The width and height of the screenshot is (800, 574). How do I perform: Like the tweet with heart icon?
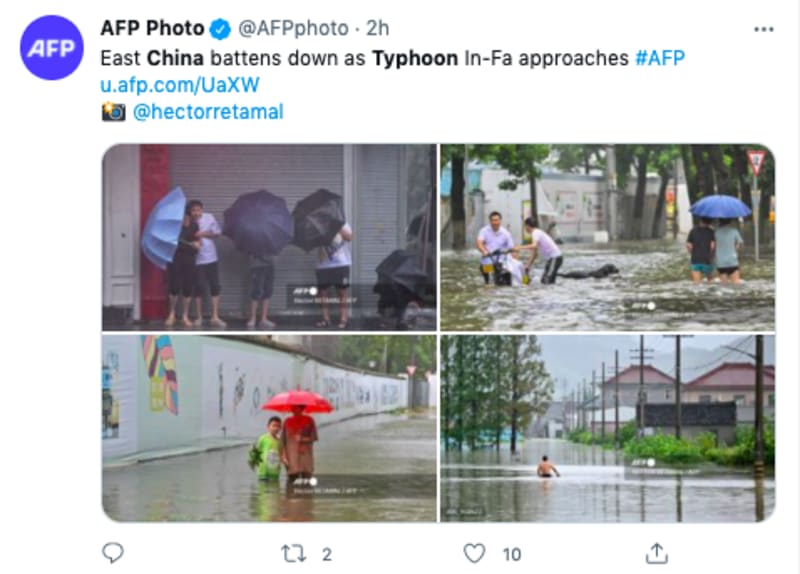click(474, 553)
